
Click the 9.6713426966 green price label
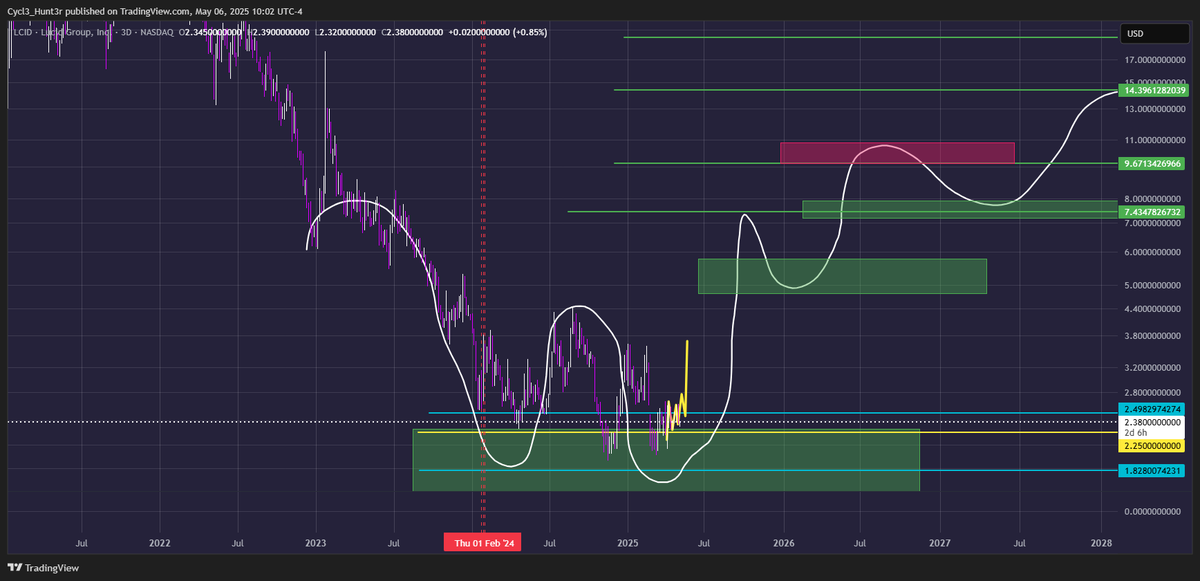(x=1153, y=163)
